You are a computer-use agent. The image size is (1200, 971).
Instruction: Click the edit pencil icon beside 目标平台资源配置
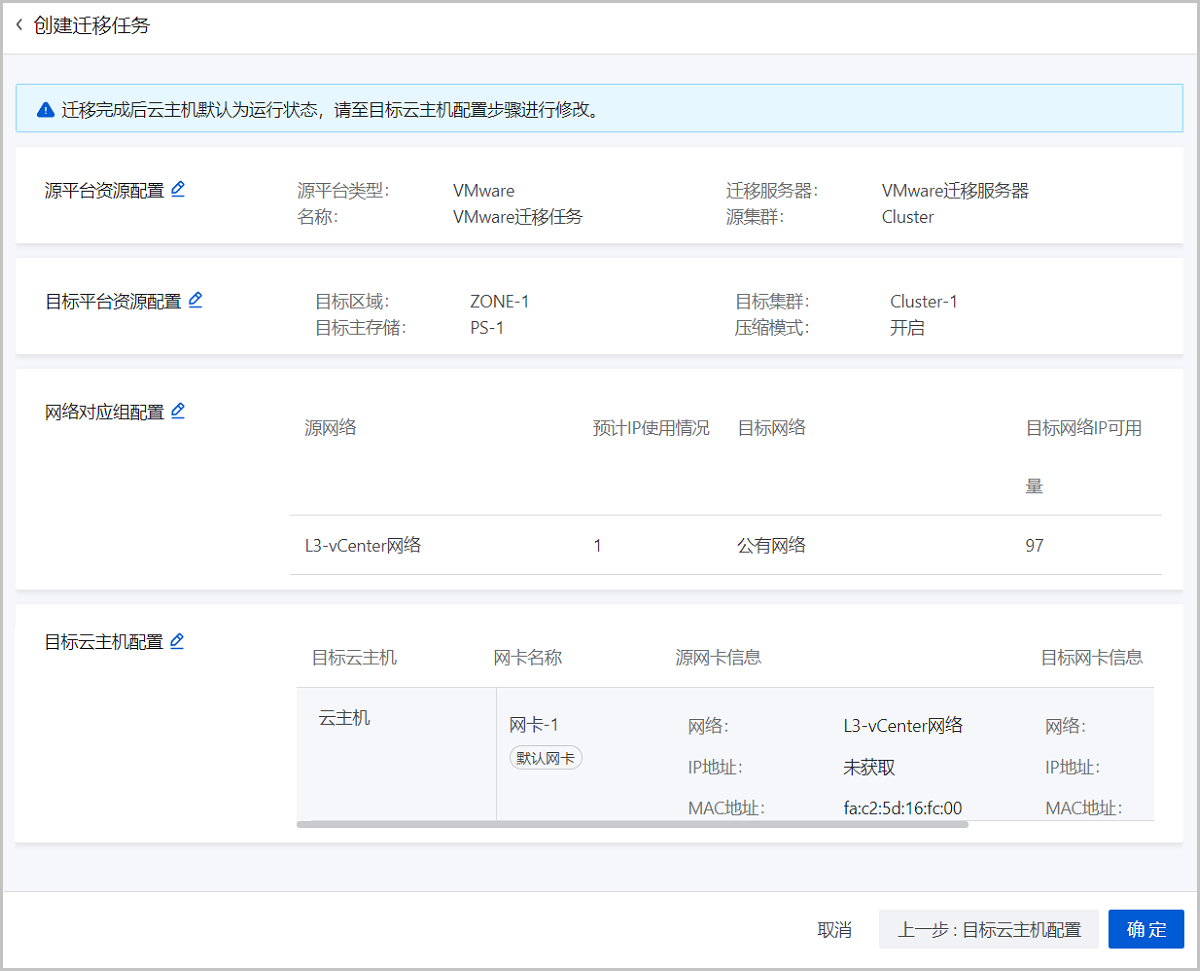tap(195, 299)
